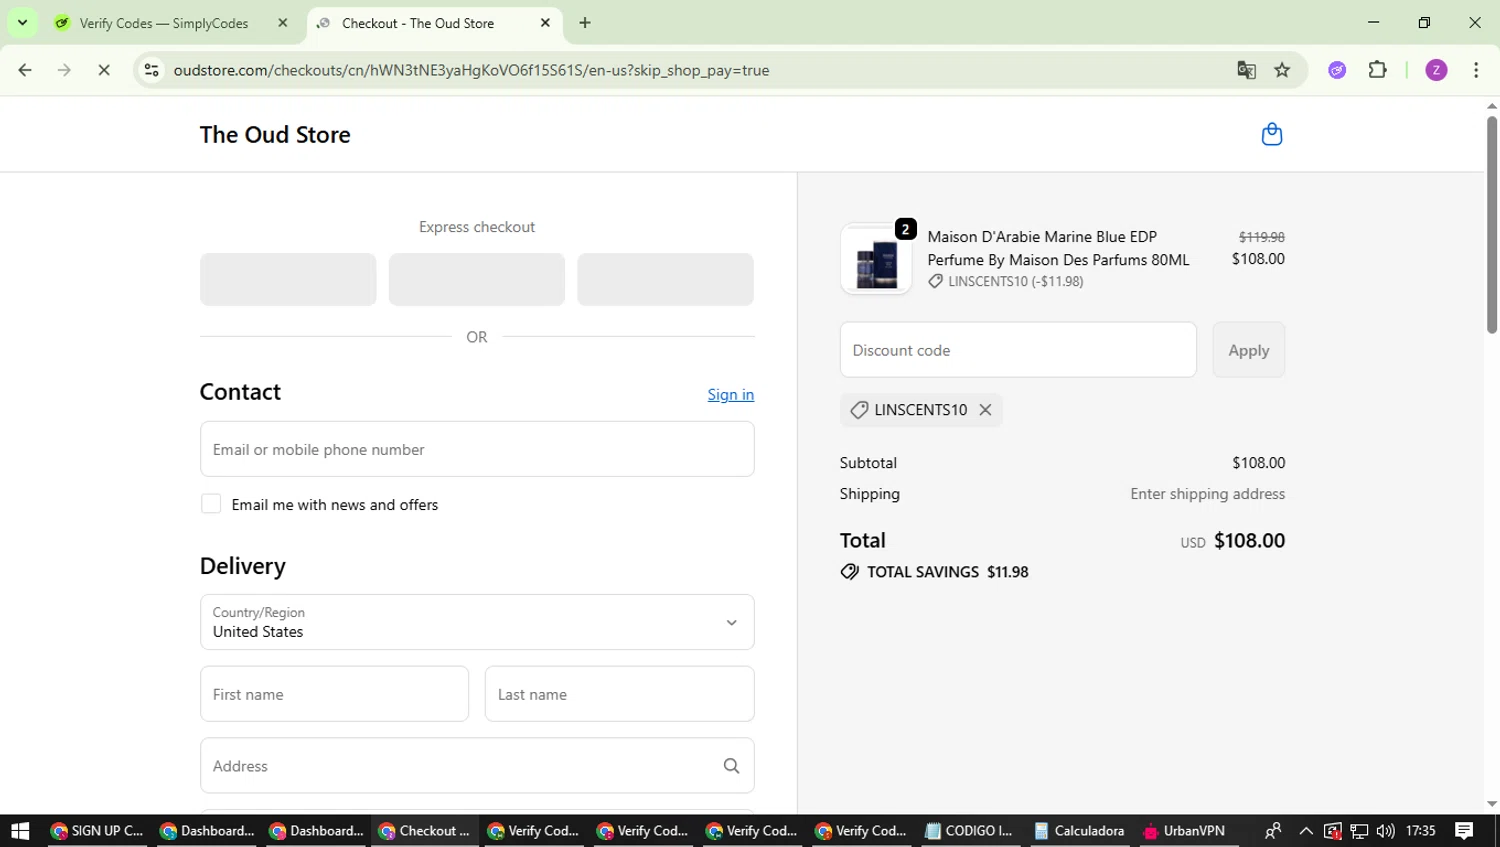
Task: Click the perfume product thumbnail
Action: pyautogui.click(x=876, y=259)
